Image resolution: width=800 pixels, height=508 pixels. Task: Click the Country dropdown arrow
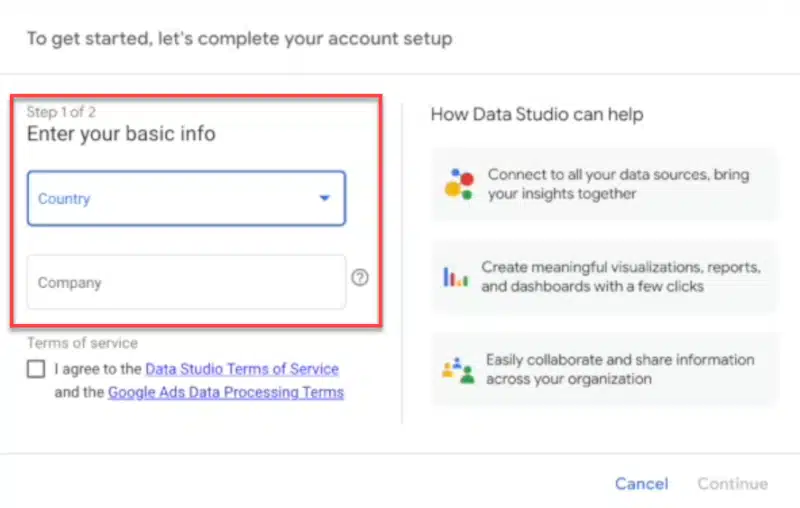[x=324, y=198]
